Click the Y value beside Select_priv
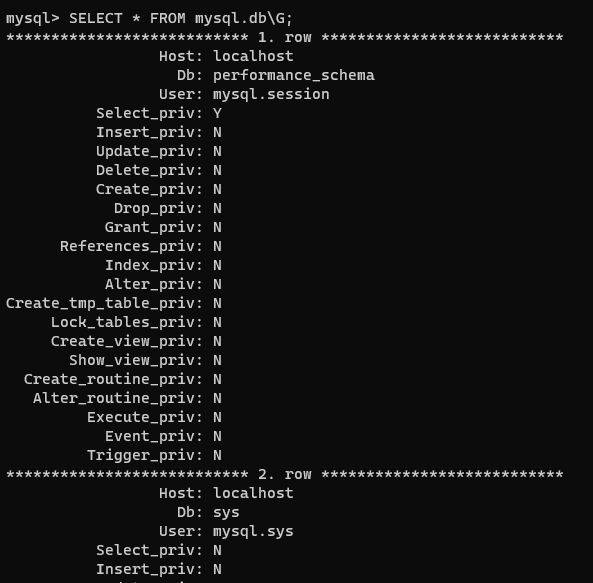The image size is (593, 583). (217, 113)
